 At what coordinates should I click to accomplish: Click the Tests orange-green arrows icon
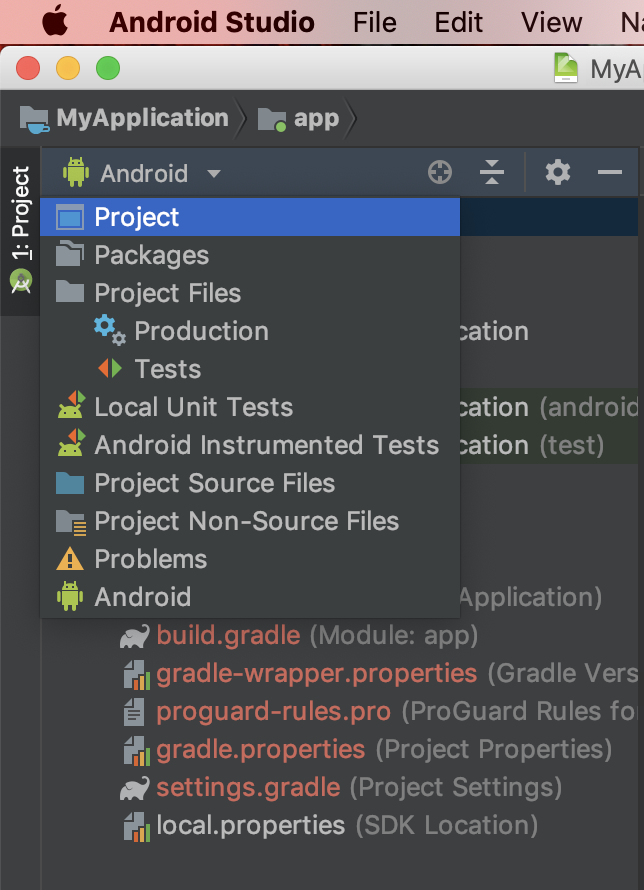110,368
